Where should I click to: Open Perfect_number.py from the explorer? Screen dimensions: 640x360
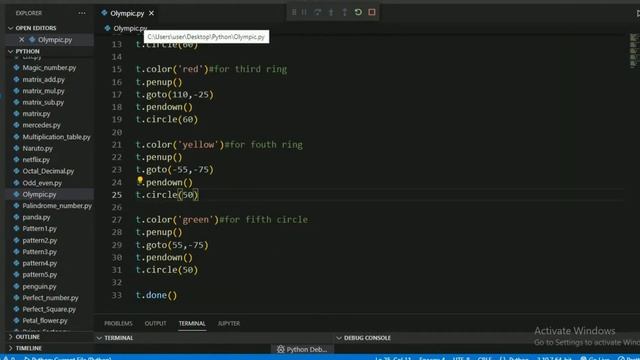(50, 298)
